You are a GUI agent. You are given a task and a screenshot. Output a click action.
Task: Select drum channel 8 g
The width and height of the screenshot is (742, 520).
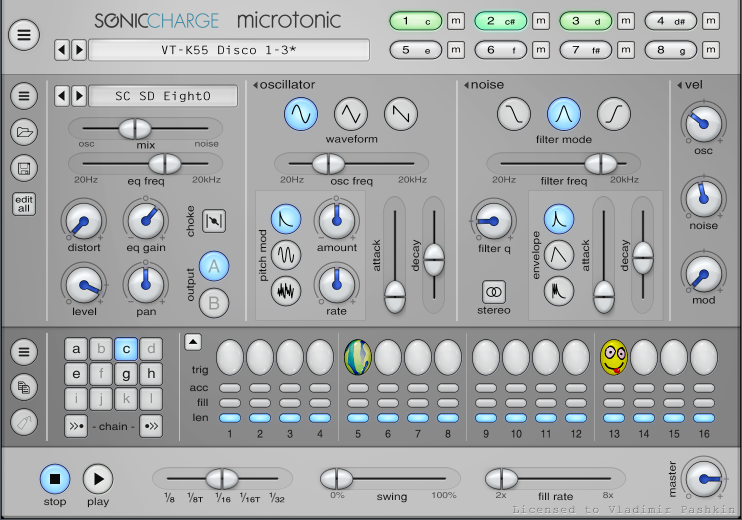tap(671, 50)
